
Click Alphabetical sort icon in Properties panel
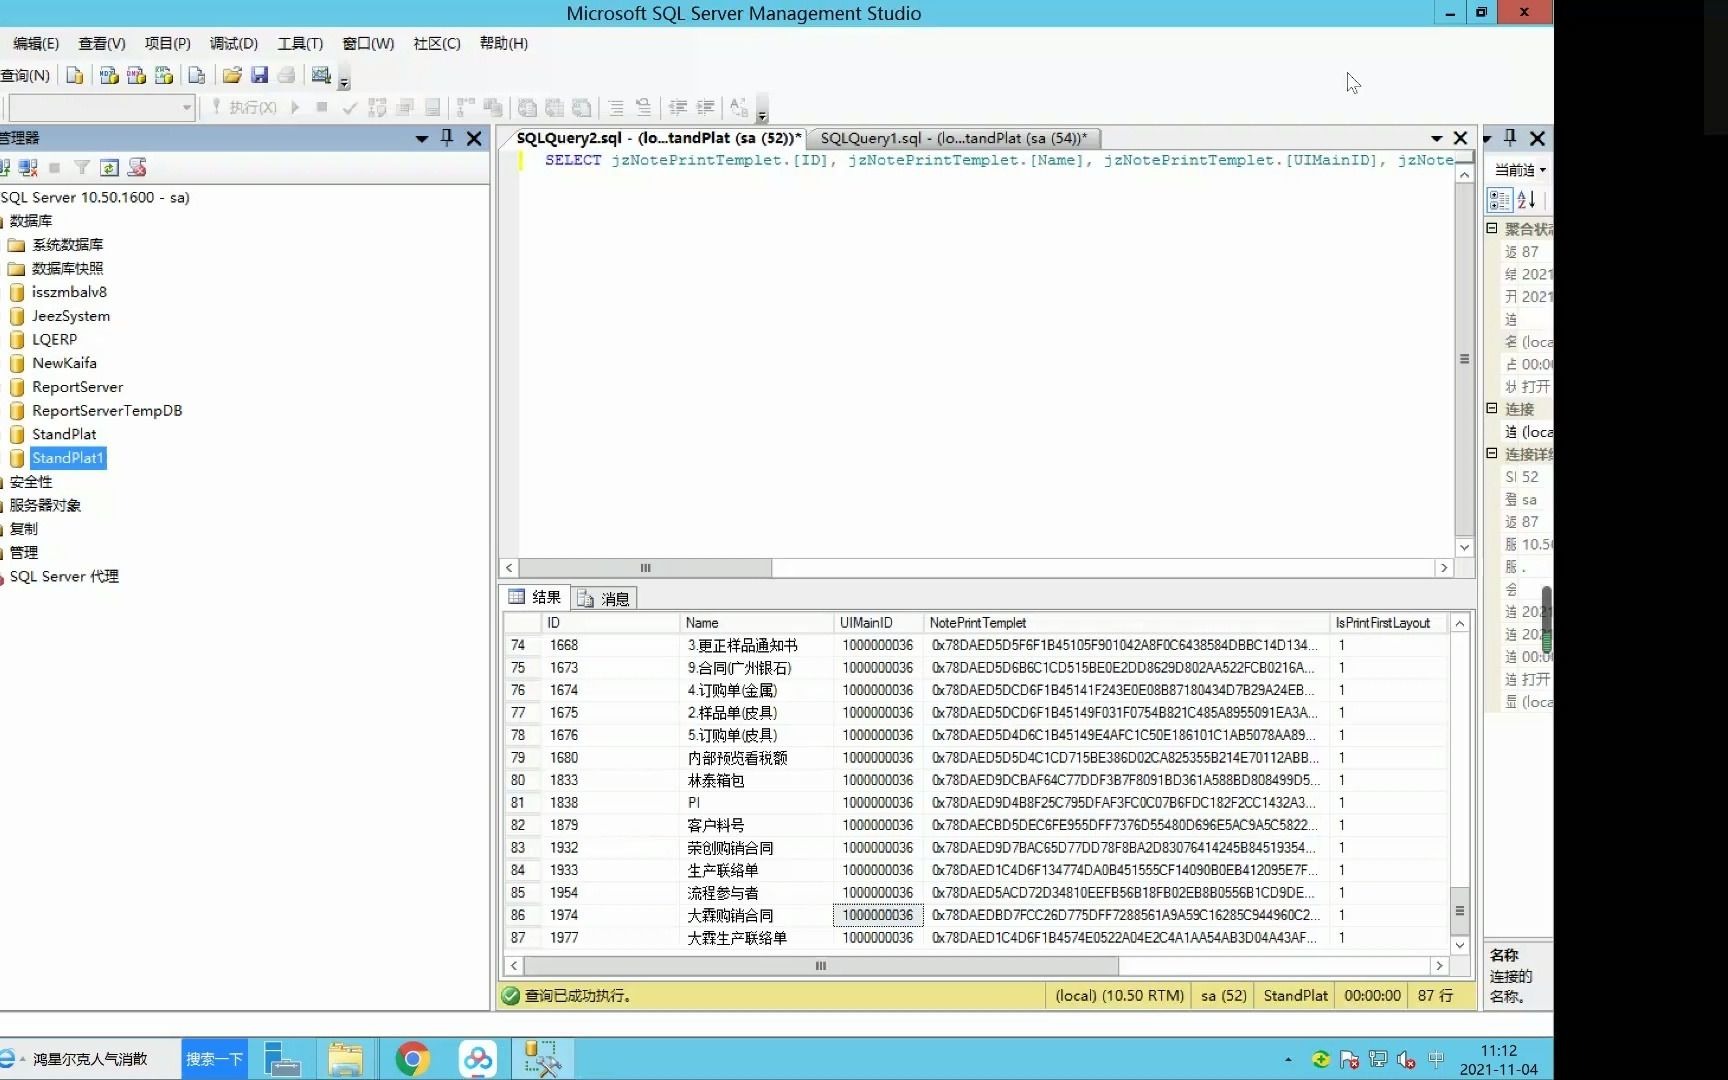click(1526, 200)
